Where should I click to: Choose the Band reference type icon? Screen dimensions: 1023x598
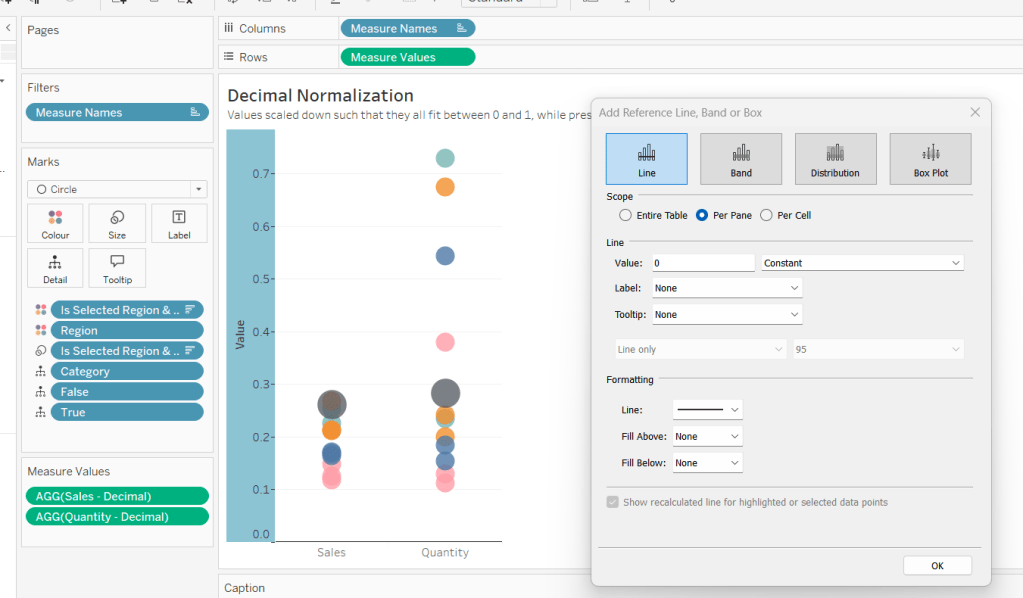740,158
